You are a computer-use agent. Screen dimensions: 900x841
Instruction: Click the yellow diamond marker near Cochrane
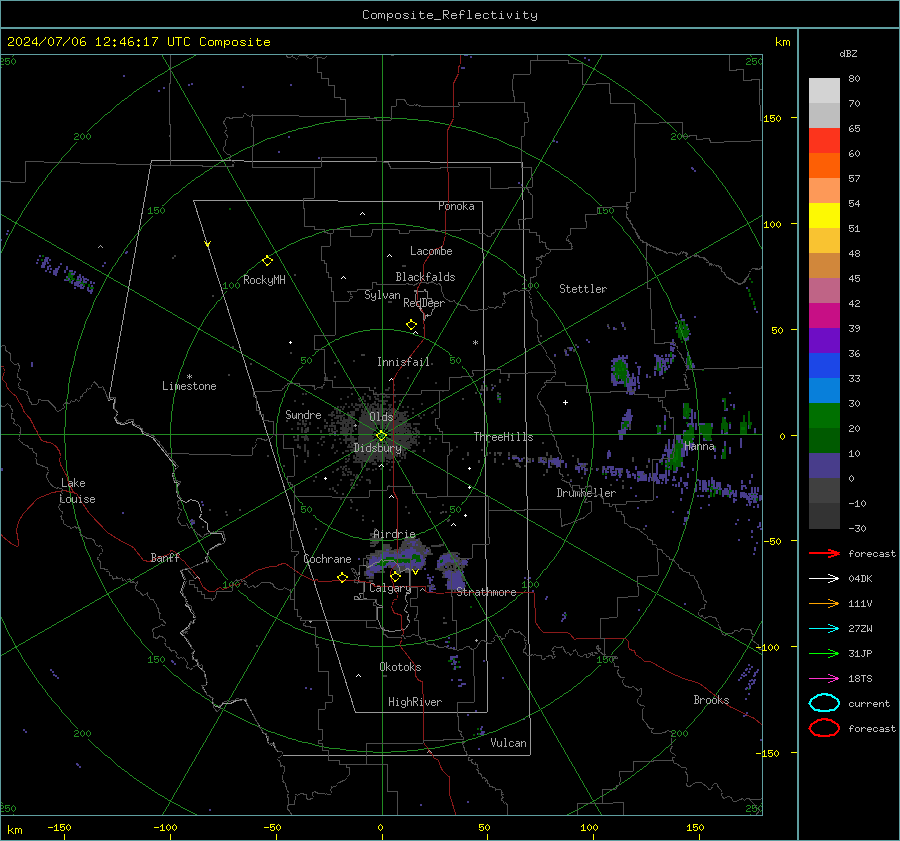tap(342, 577)
